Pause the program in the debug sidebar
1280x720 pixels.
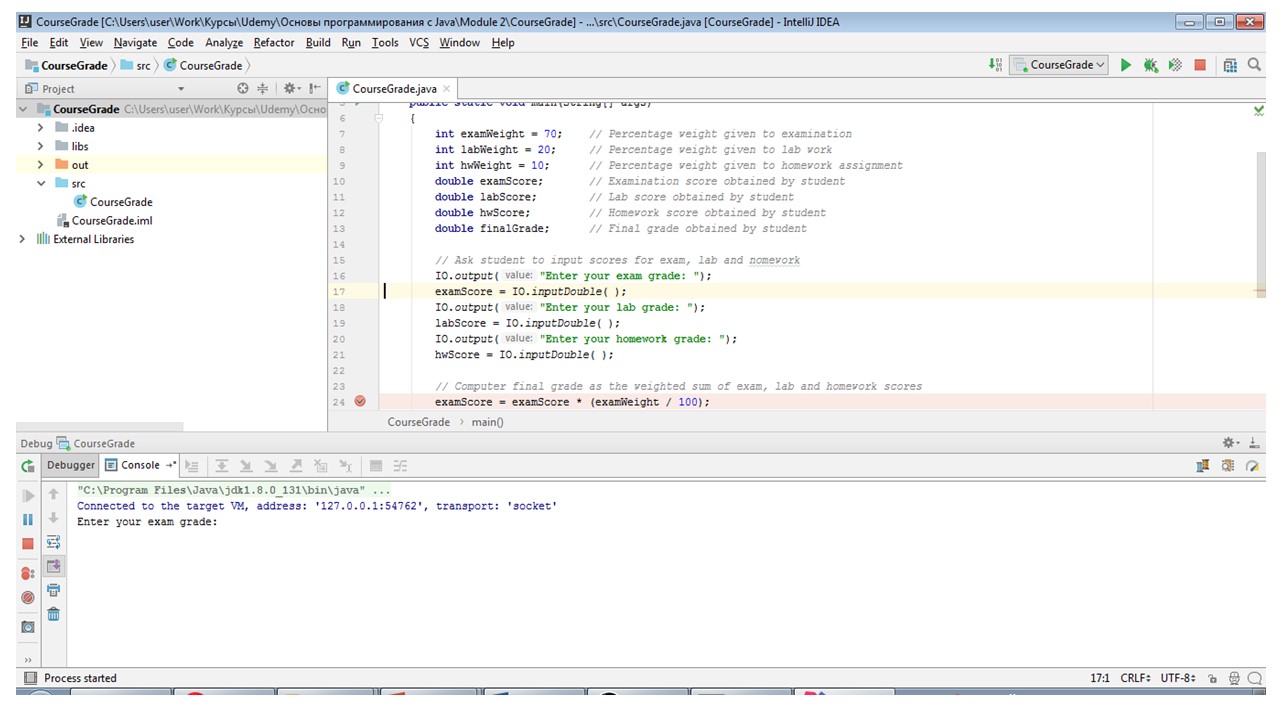click(28, 520)
